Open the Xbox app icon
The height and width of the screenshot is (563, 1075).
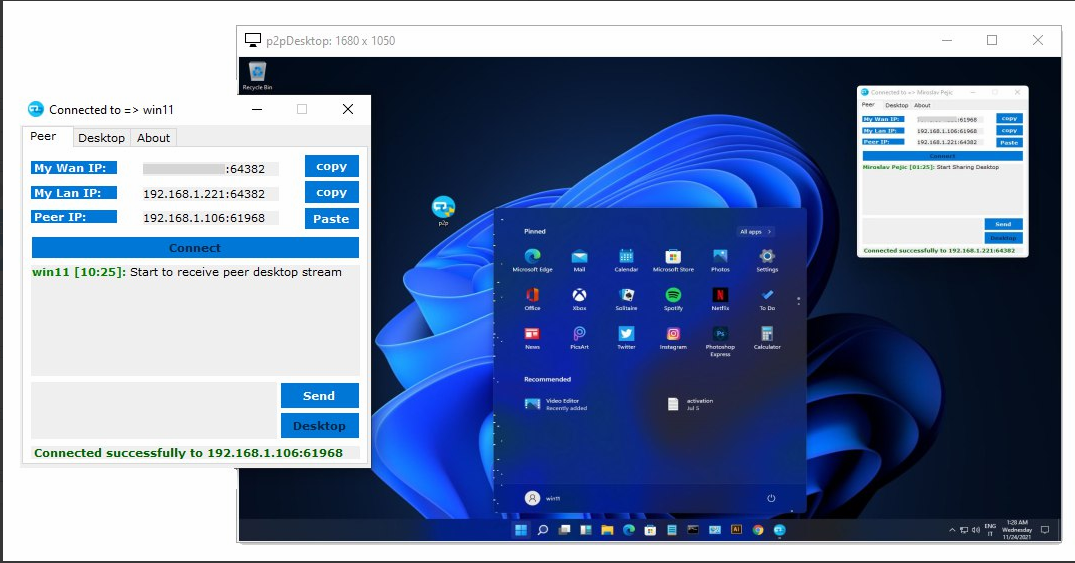point(579,296)
